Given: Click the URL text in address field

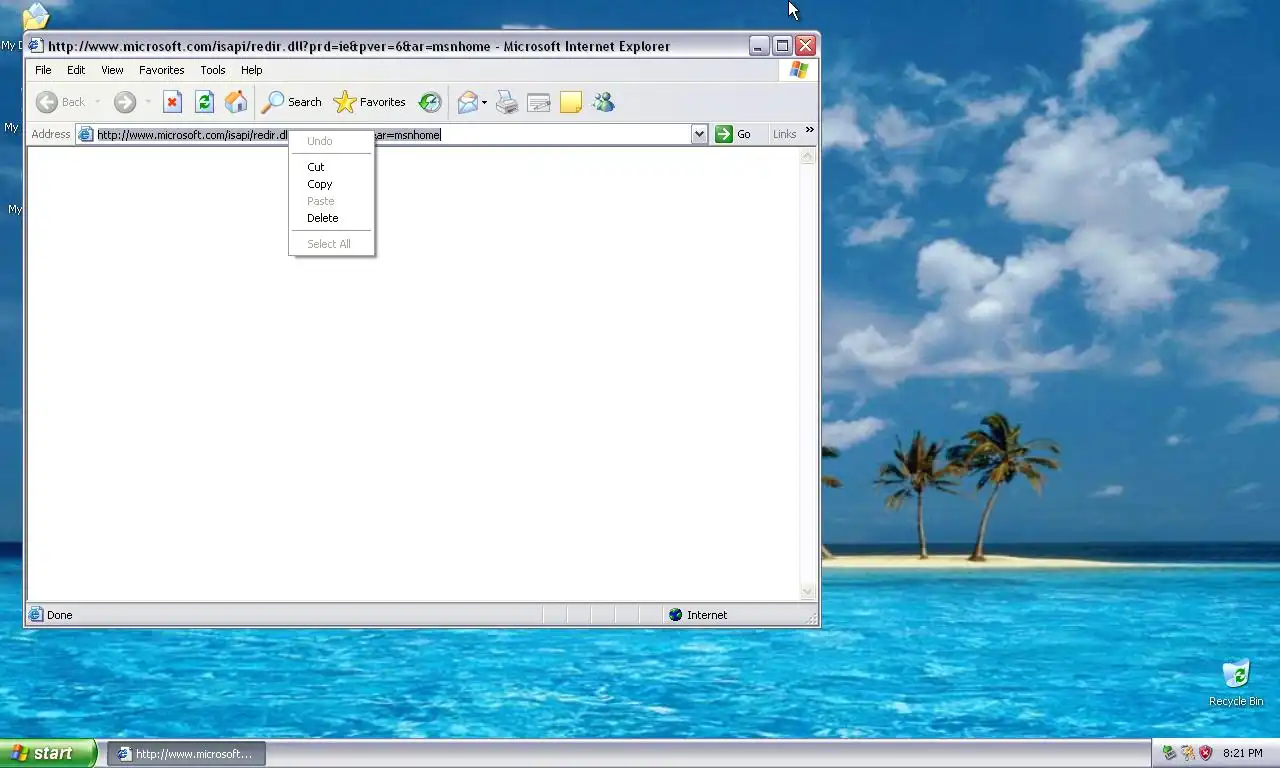Looking at the screenshot, I should [x=268, y=134].
